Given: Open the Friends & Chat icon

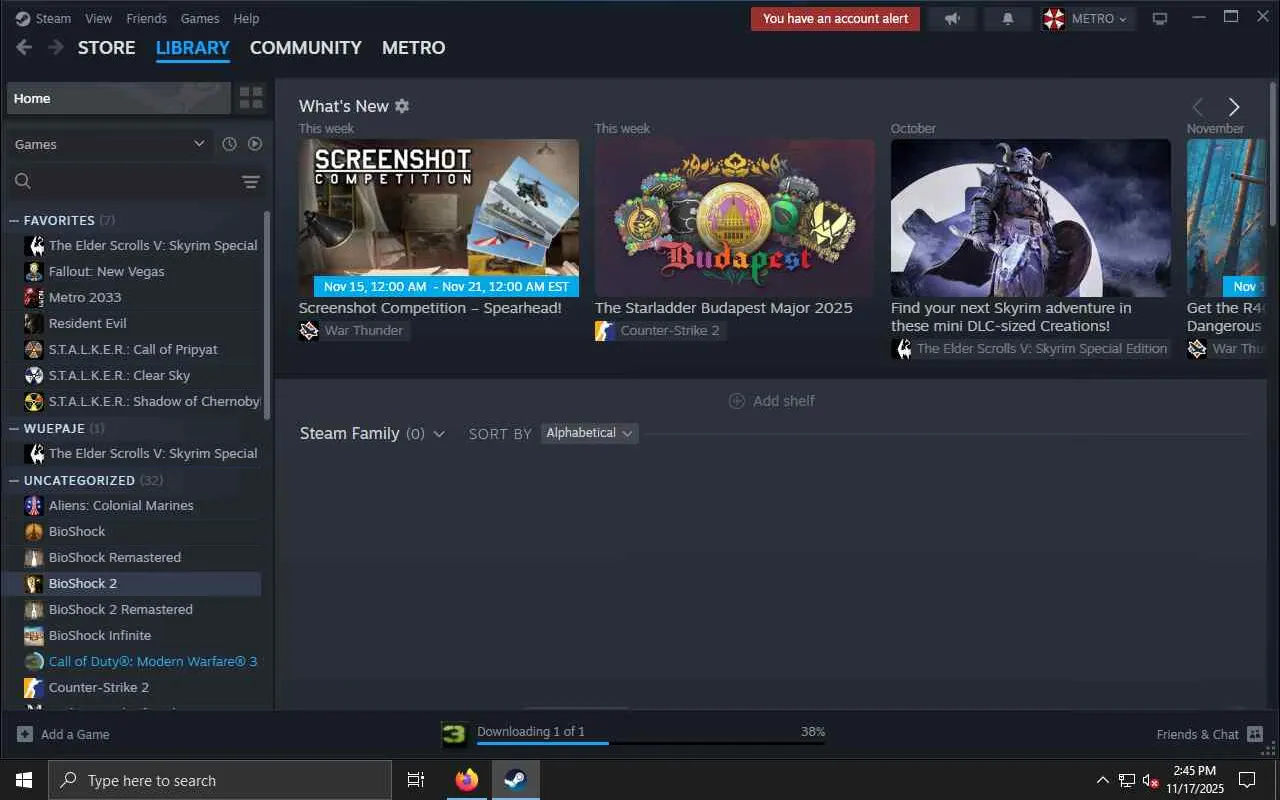Looking at the screenshot, I should pos(1256,734).
